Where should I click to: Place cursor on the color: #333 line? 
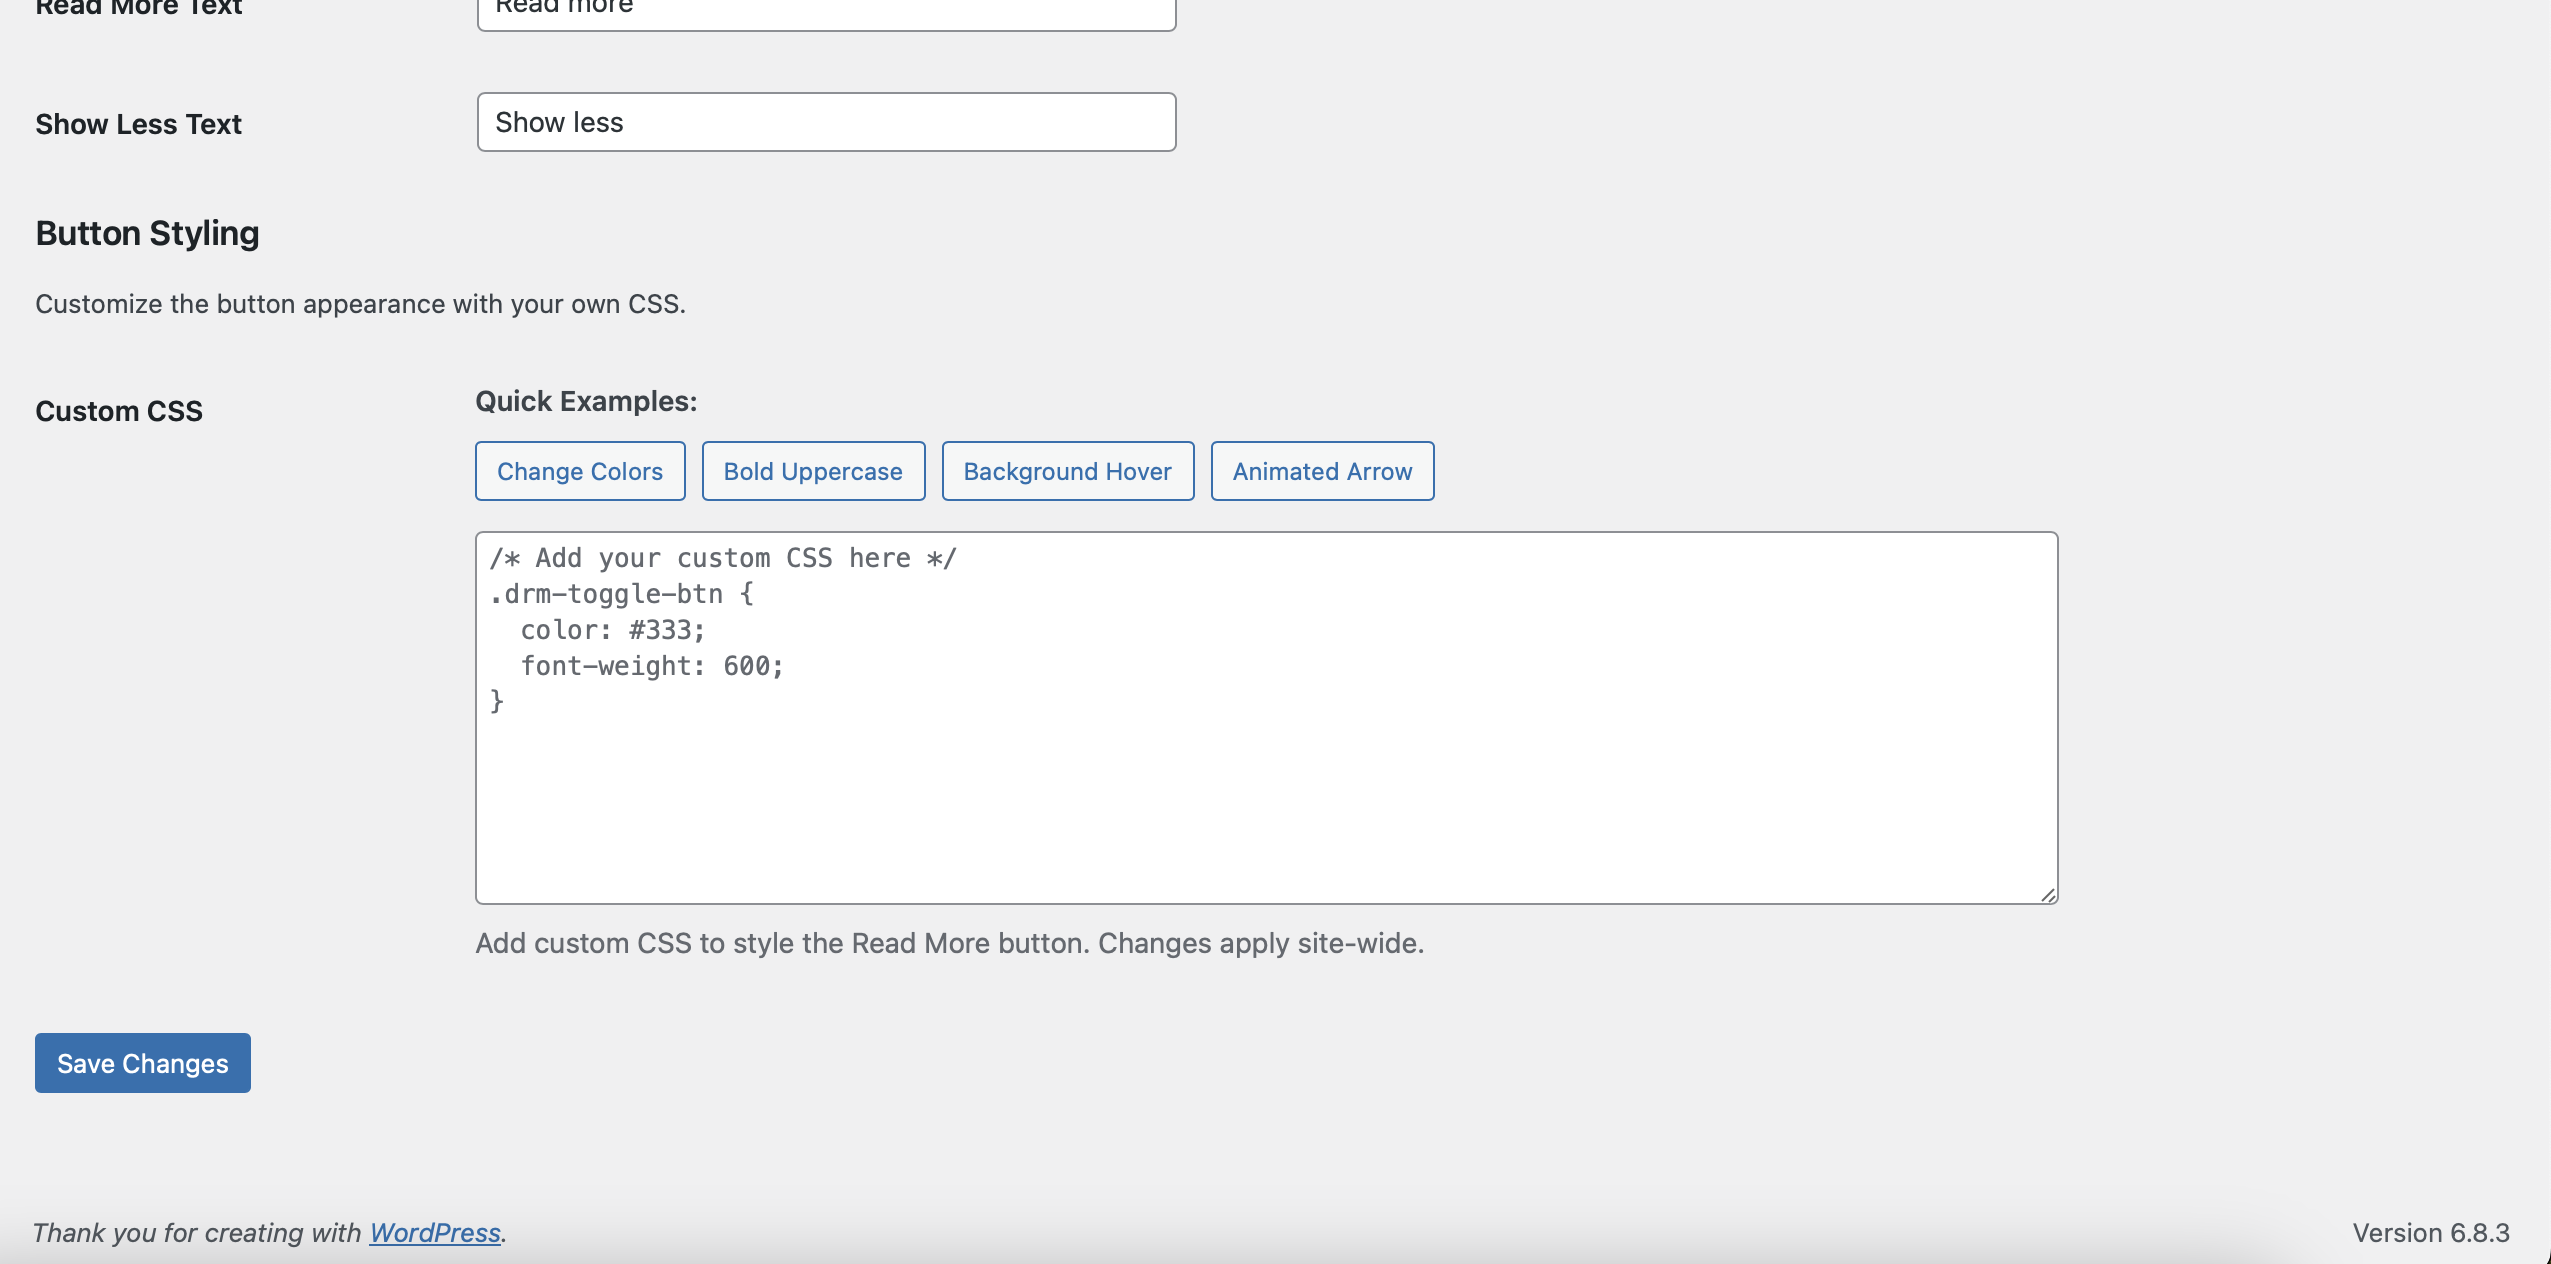tap(612, 630)
